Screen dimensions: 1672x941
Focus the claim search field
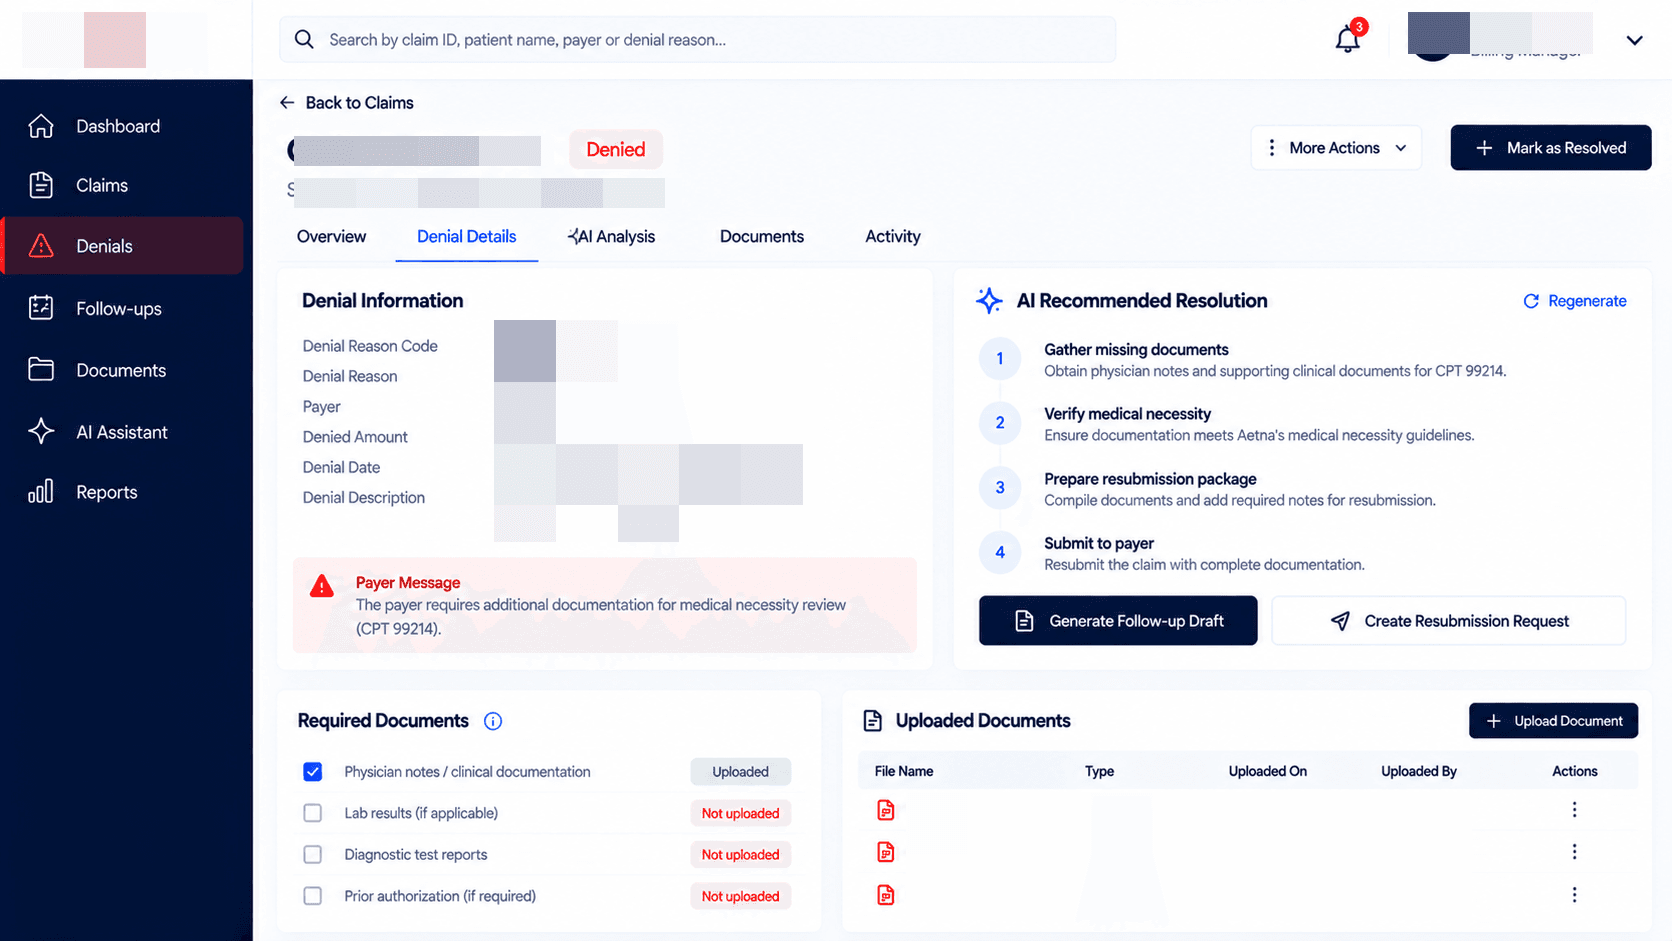click(x=698, y=40)
